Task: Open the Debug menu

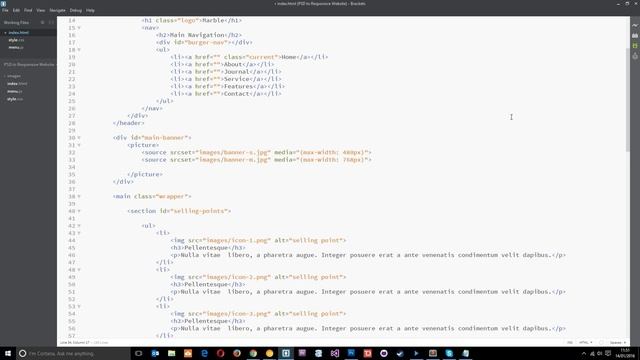Action: tap(76, 10)
